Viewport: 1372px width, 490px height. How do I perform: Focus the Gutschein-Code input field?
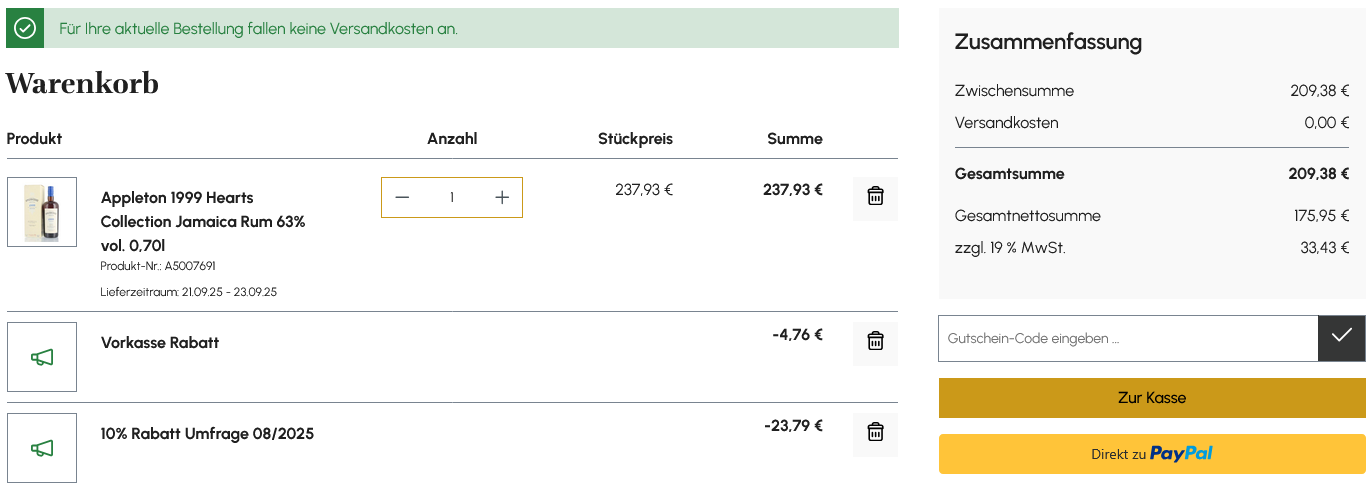coord(1128,338)
